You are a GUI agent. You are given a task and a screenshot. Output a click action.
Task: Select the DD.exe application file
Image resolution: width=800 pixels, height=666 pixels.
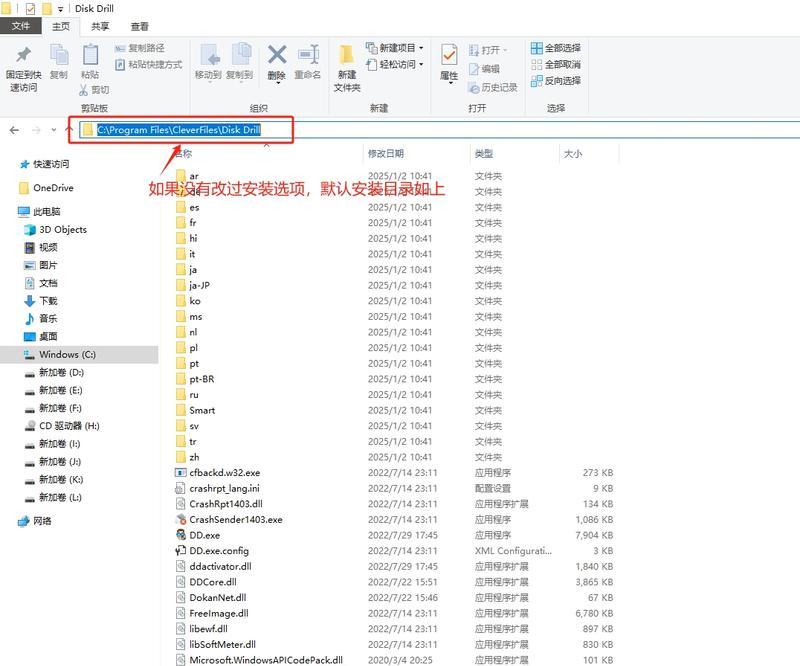(x=198, y=535)
